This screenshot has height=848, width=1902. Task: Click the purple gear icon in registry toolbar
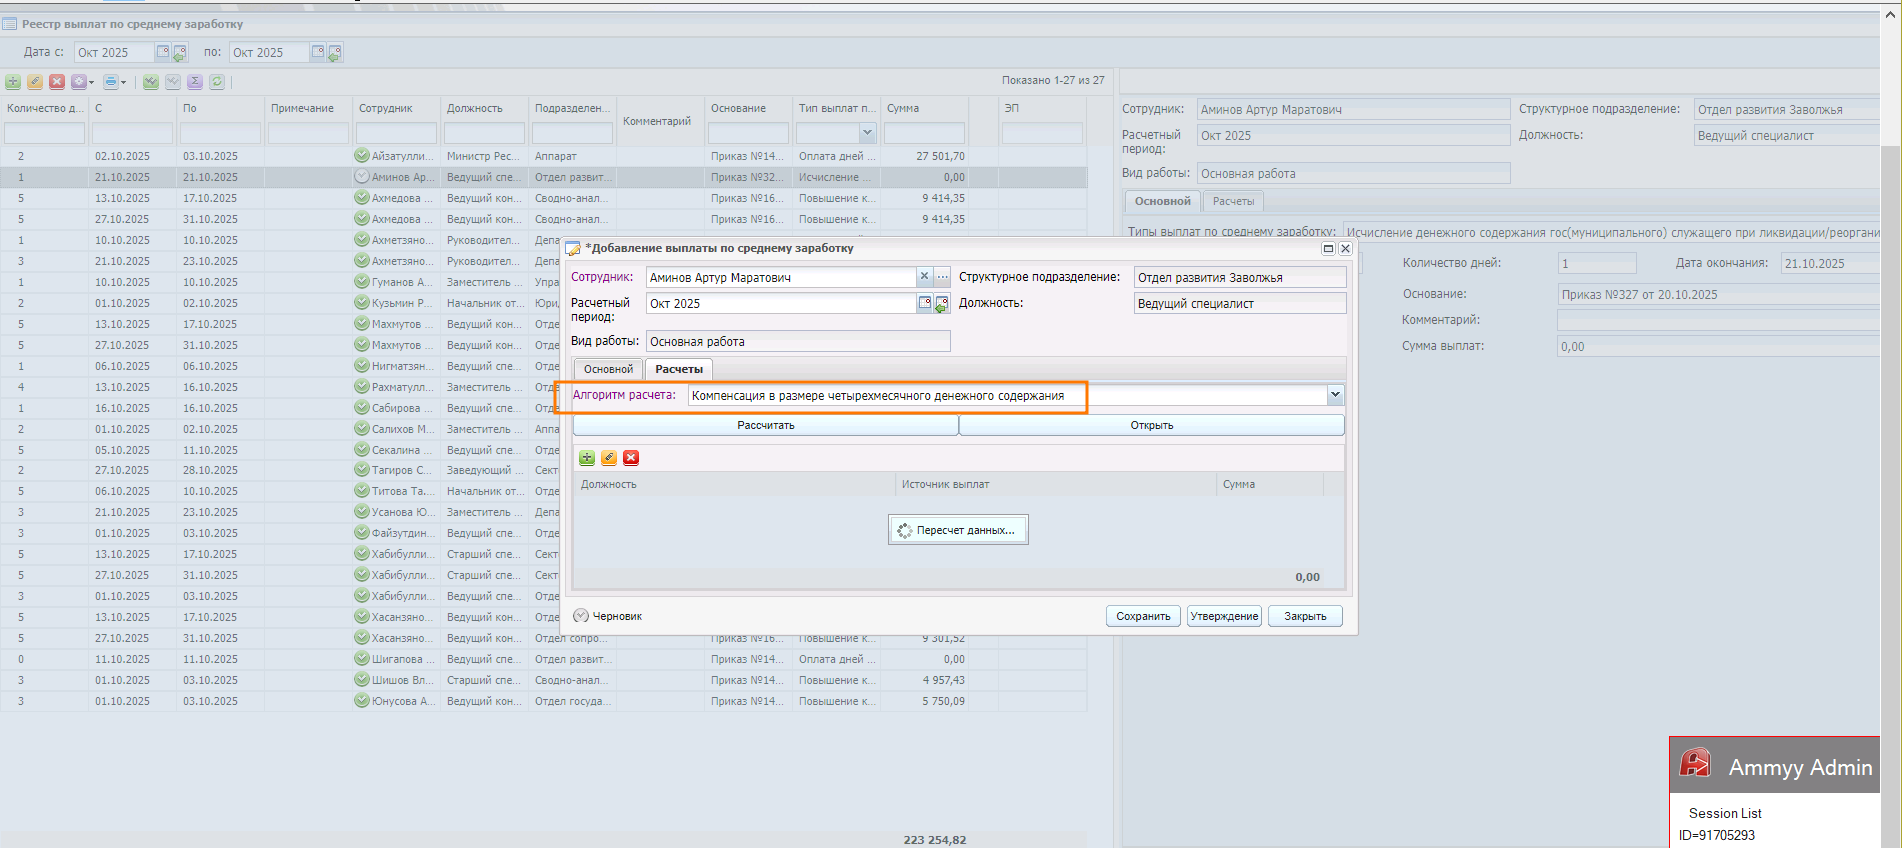(x=78, y=82)
